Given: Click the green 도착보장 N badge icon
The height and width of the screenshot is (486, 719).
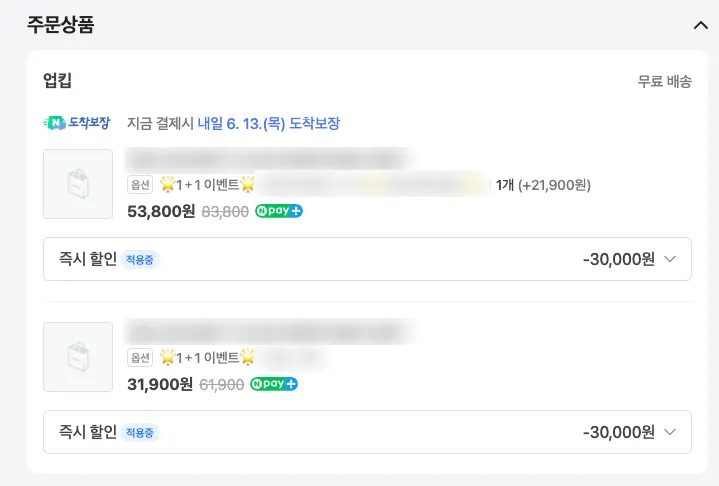Looking at the screenshot, I should 77,123.
